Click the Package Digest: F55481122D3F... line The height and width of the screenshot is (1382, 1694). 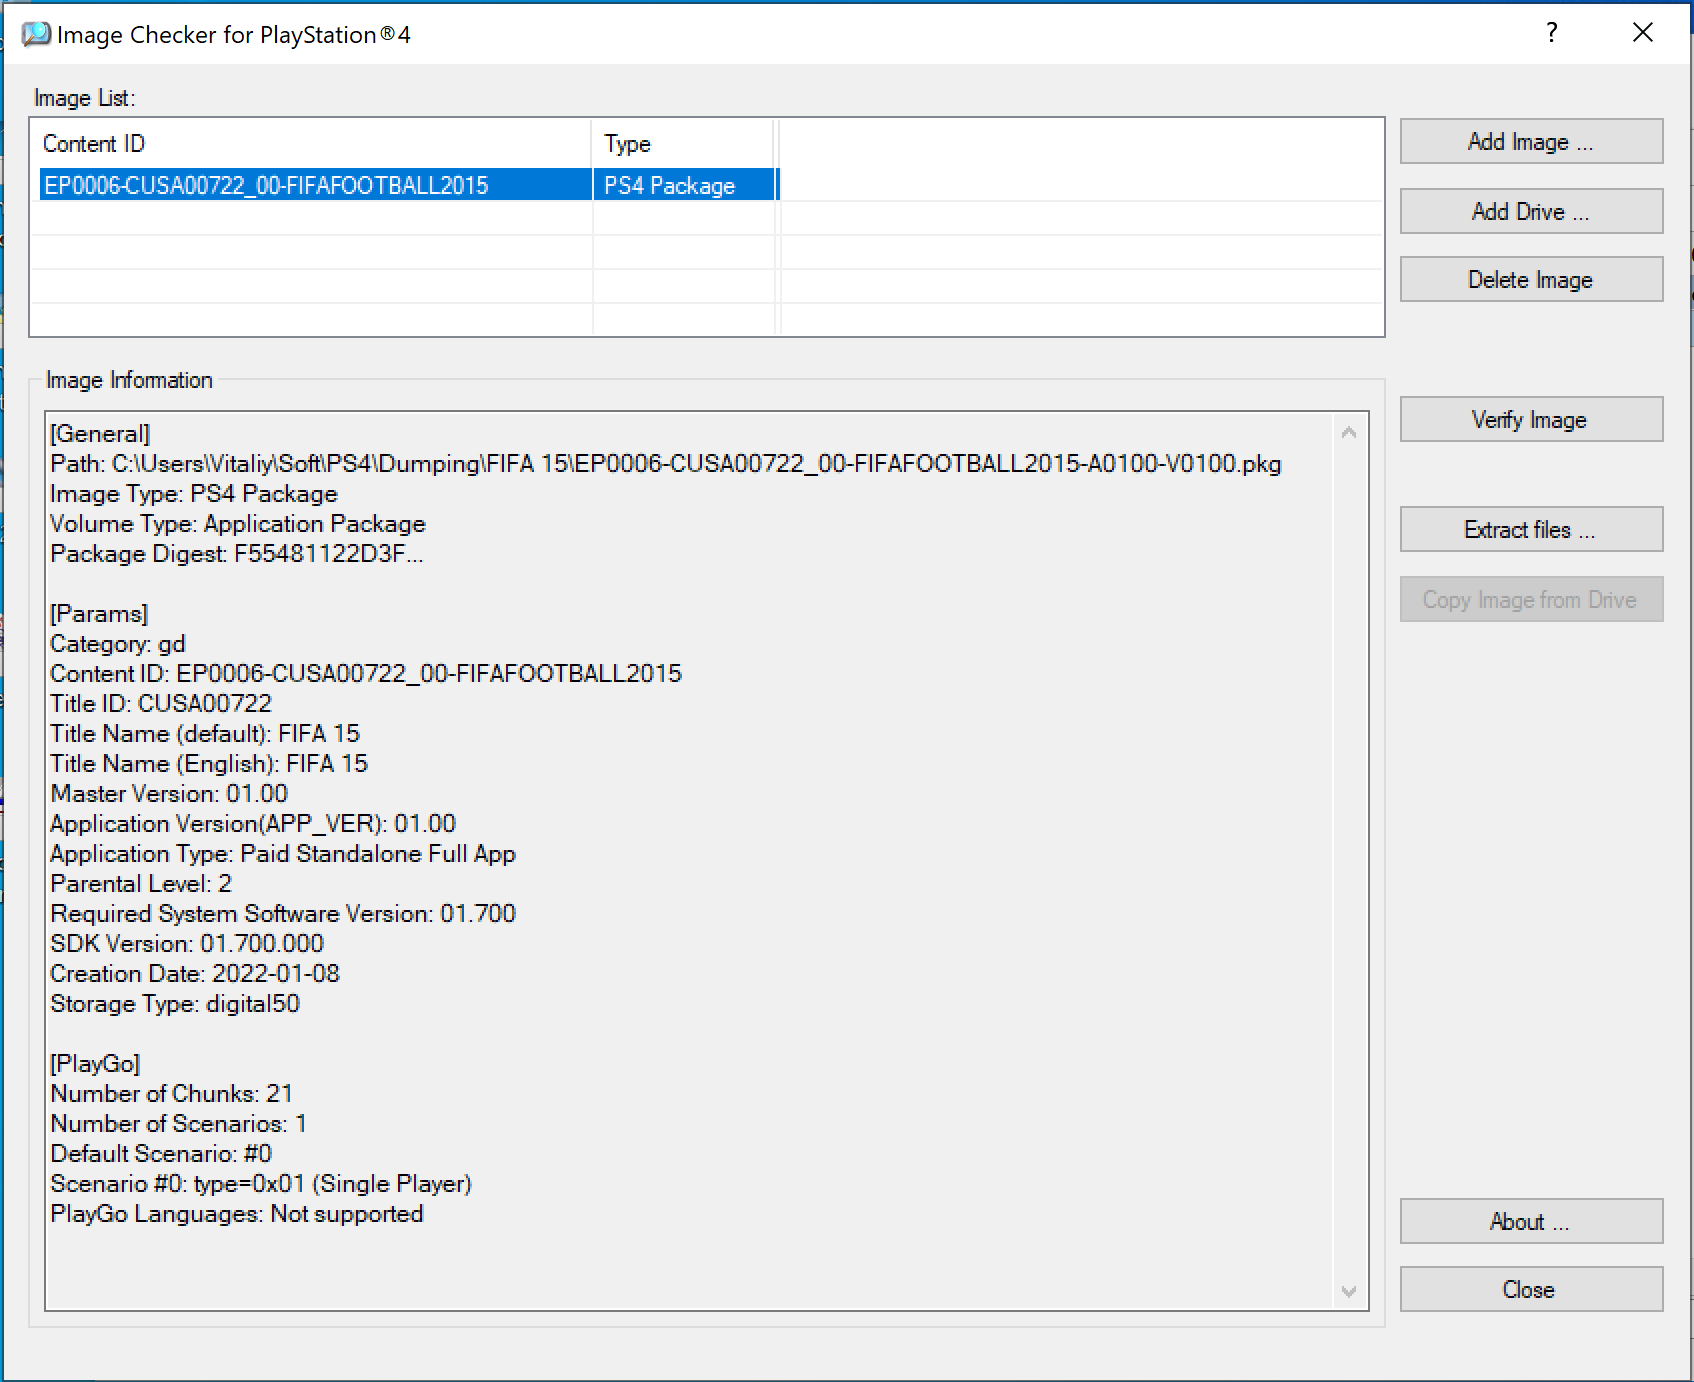[237, 554]
